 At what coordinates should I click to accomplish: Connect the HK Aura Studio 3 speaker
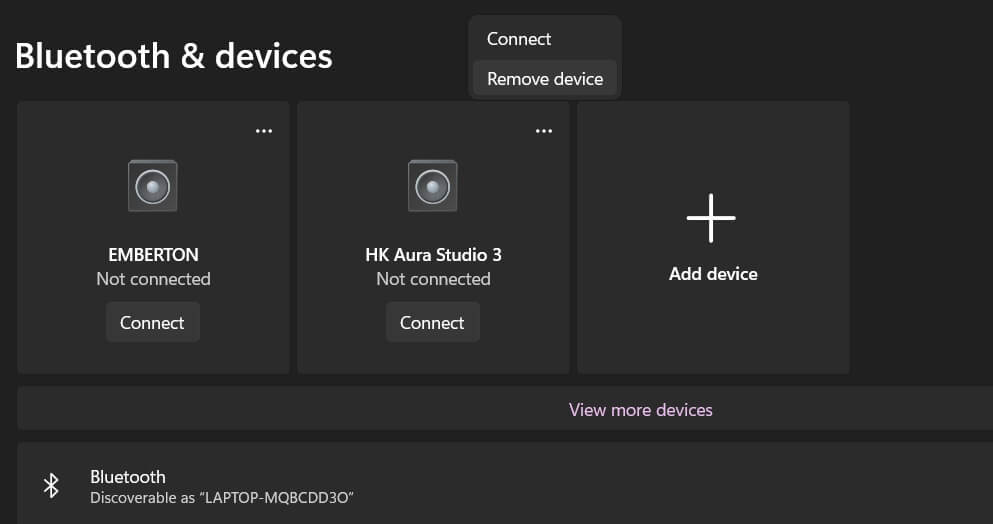point(433,323)
